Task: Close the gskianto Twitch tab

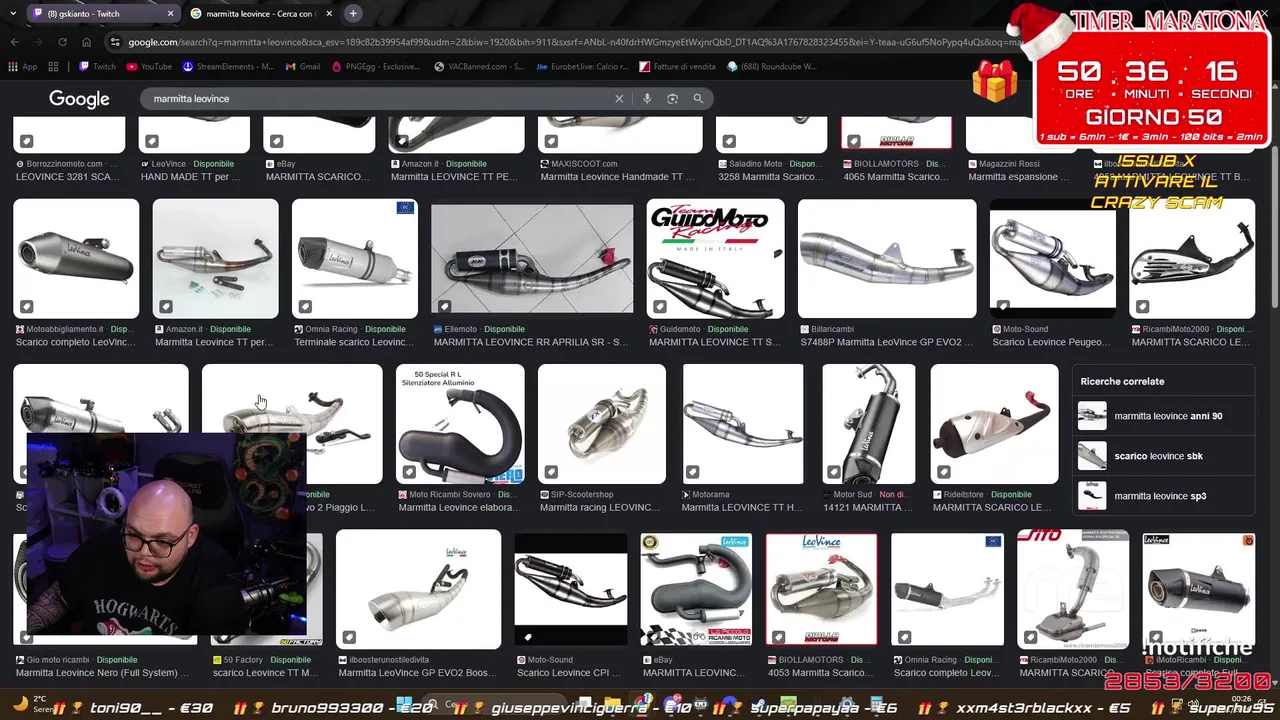Action: (170, 14)
